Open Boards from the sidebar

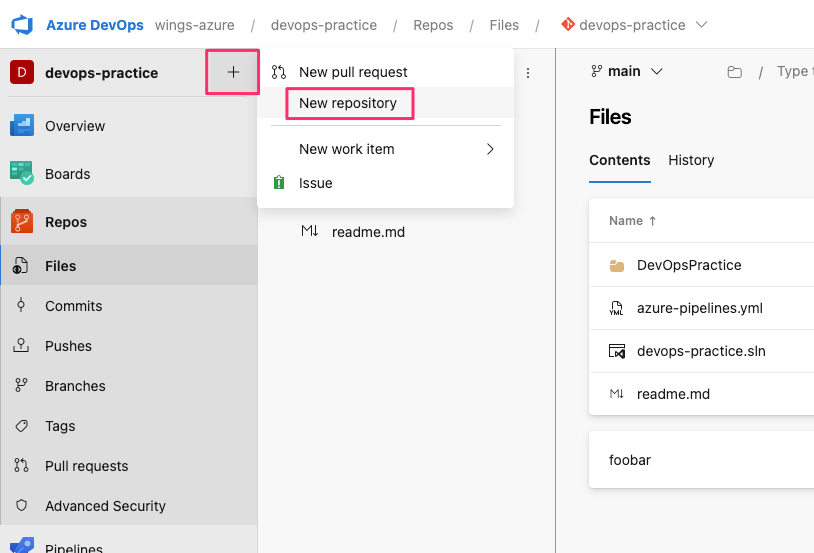pos(67,174)
